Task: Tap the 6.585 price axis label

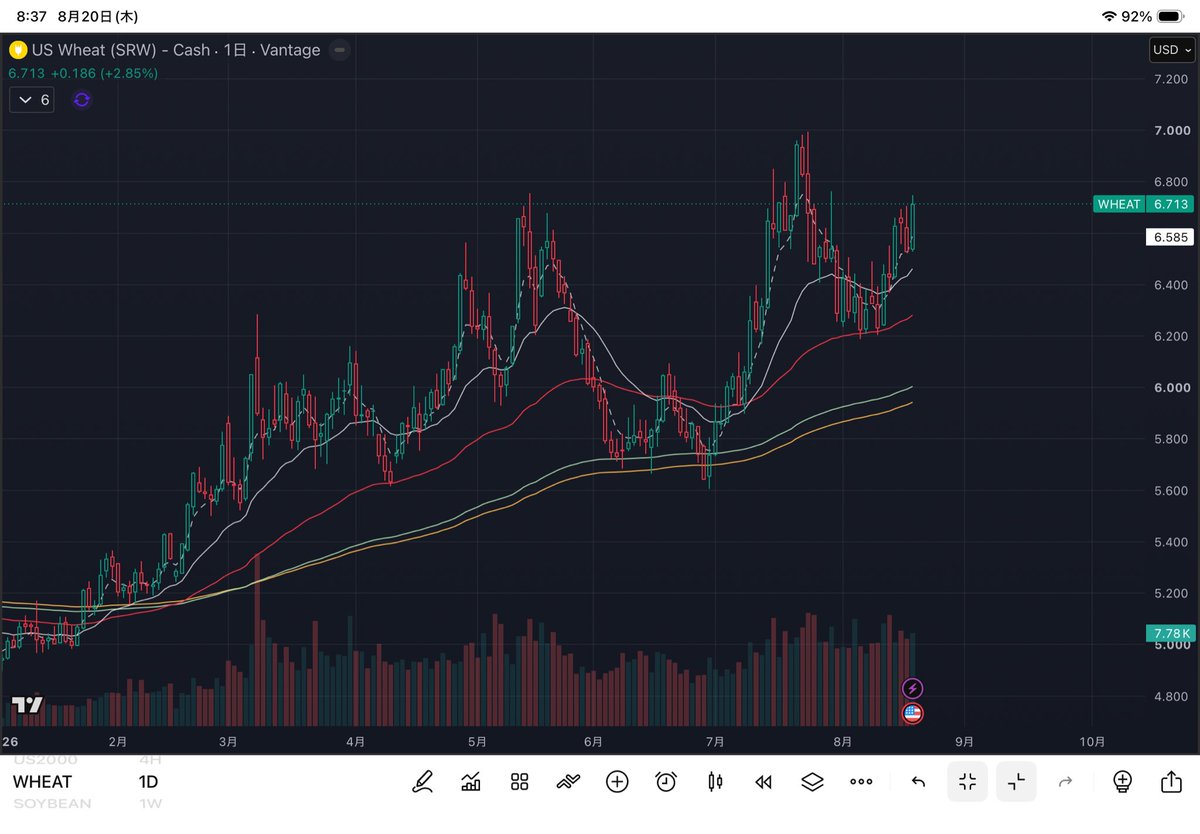Action: pyautogui.click(x=1170, y=238)
